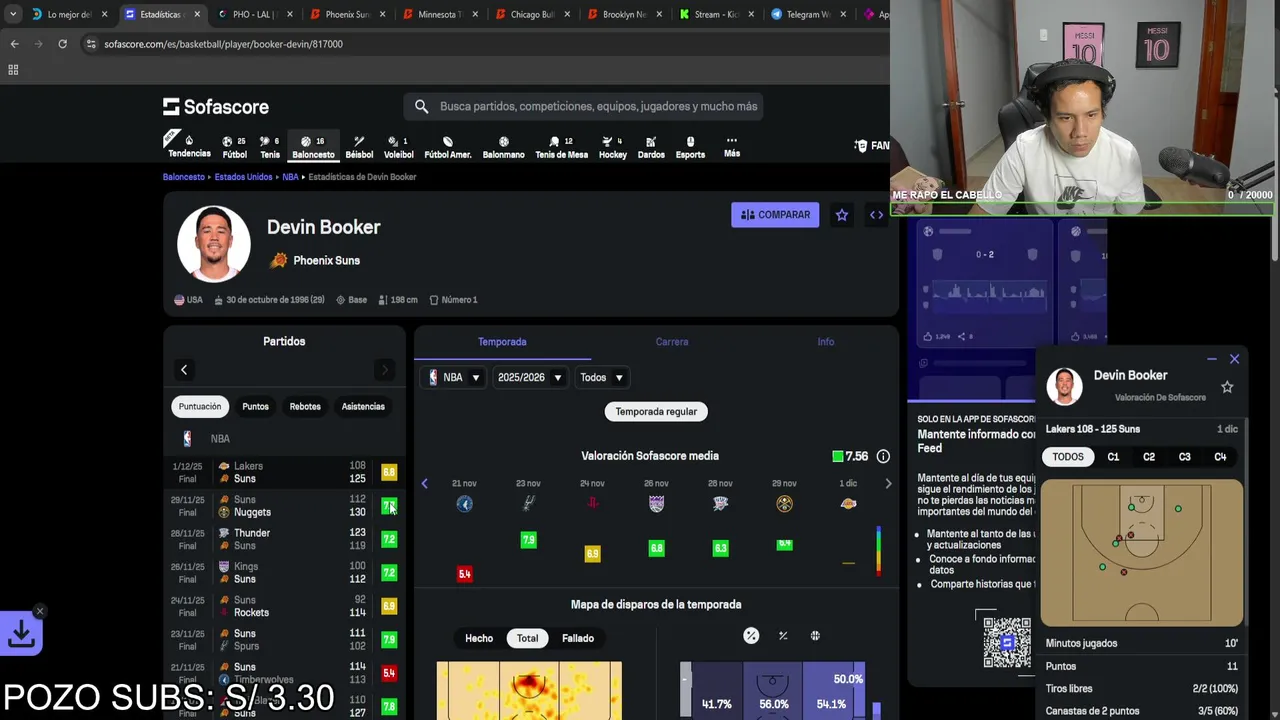Image resolution: width=1280 pixels, height=720 pixels.
Task: Click the Temporada regular button
Action: point(656,412)
